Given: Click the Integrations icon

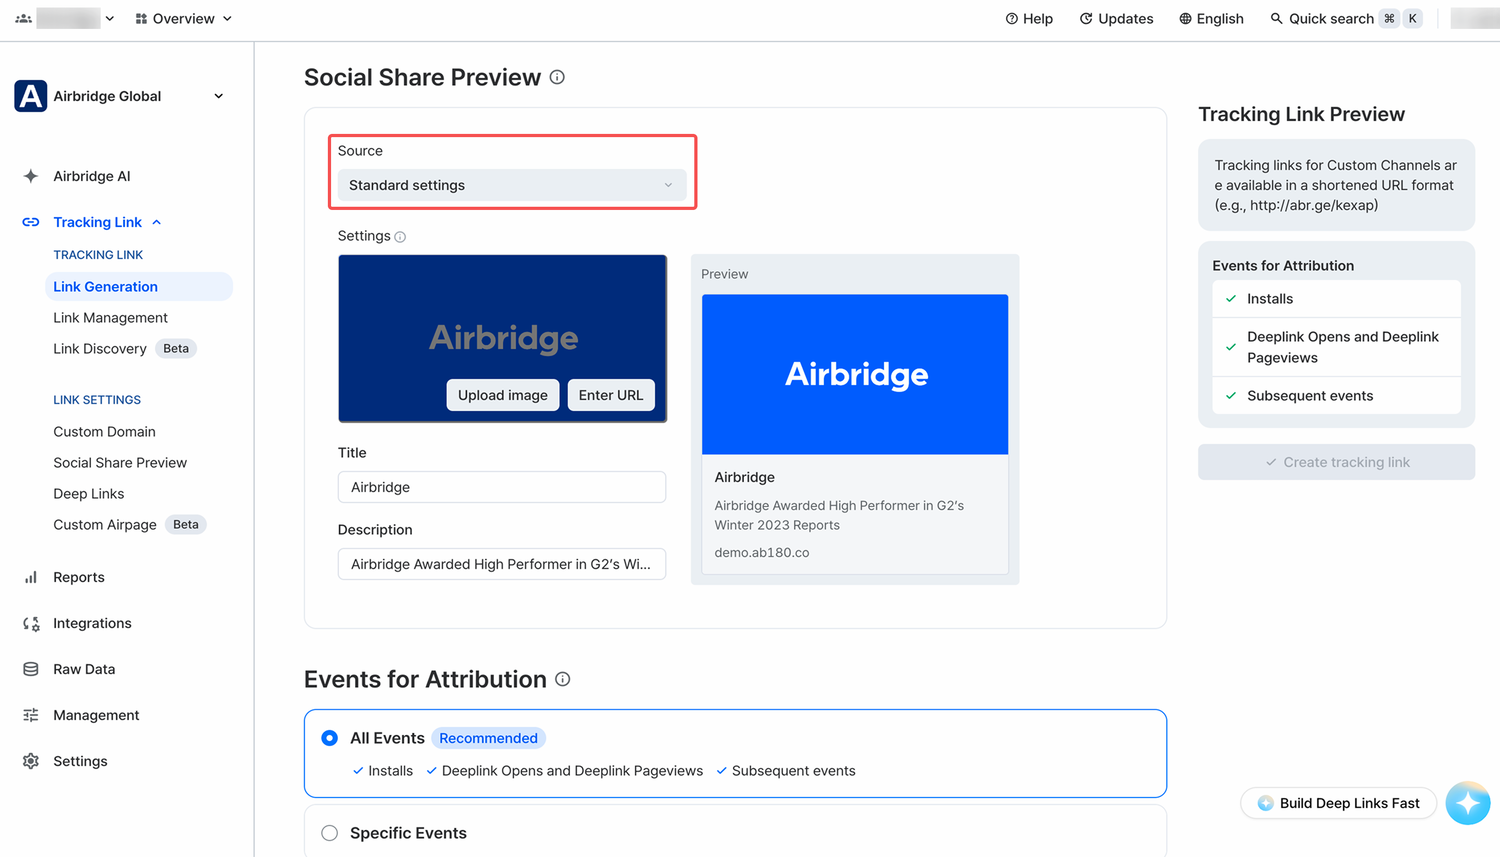Looking at the screenshot, I should coord(31,623).
